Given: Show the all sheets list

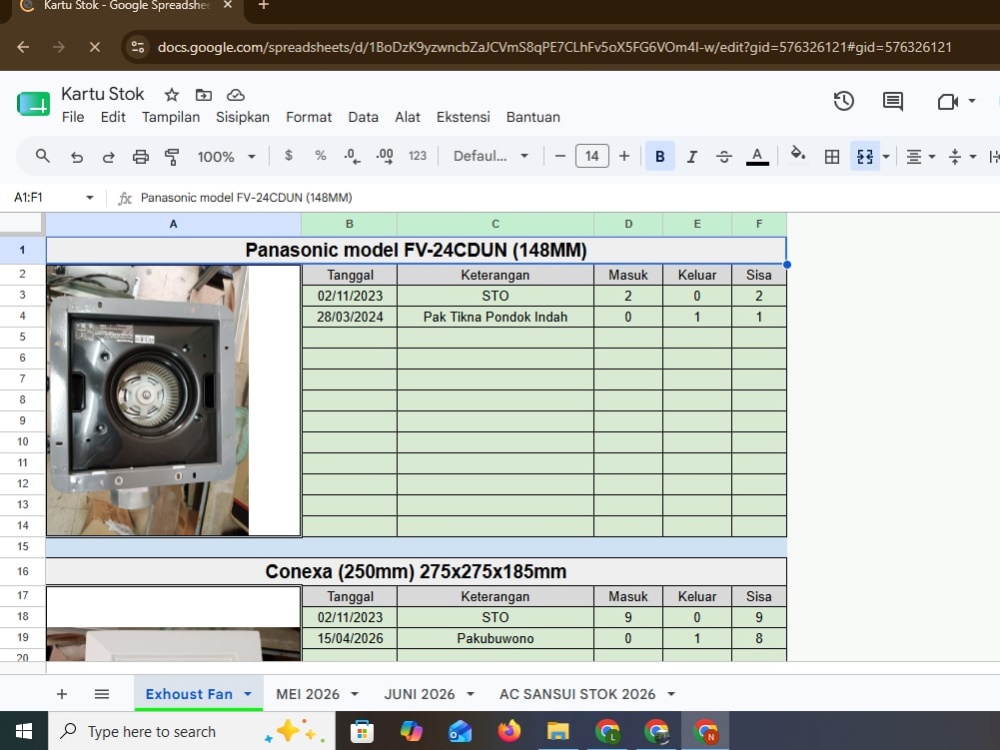Looking at the screenshot, I should click(x=101, y=694).
